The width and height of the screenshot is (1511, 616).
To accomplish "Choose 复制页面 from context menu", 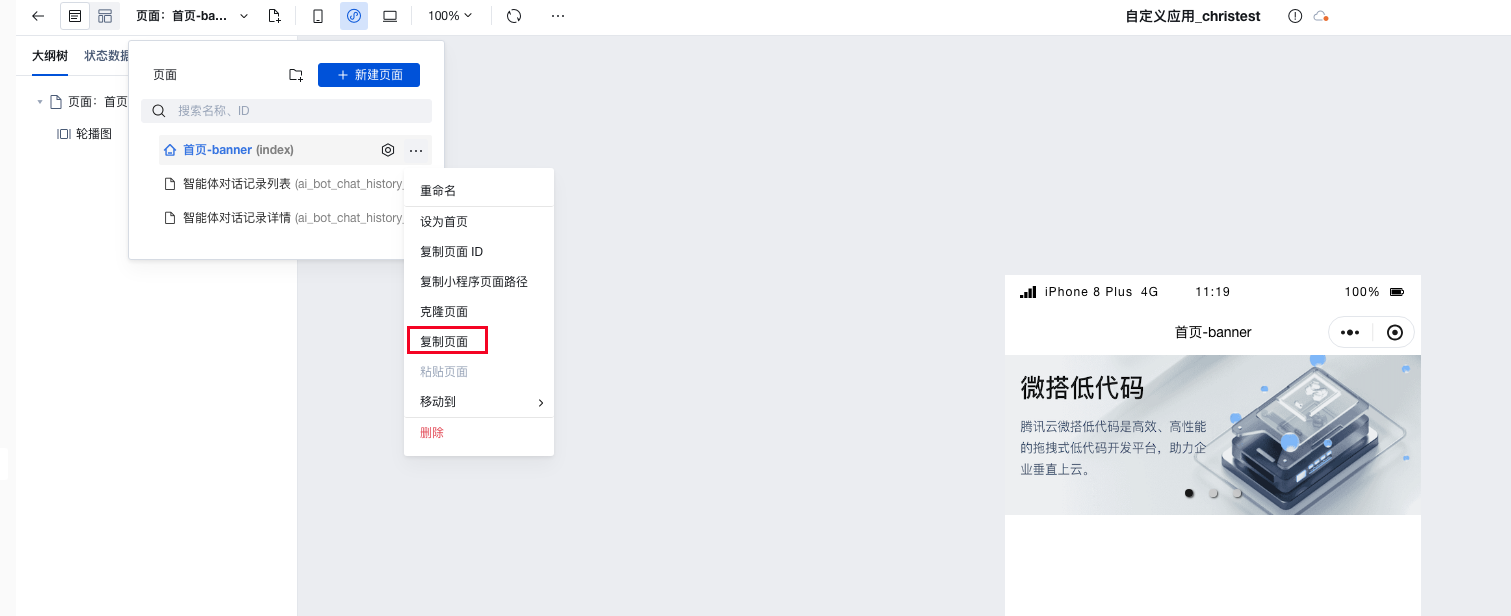I will pyautogui.click(x=479, y=342).
